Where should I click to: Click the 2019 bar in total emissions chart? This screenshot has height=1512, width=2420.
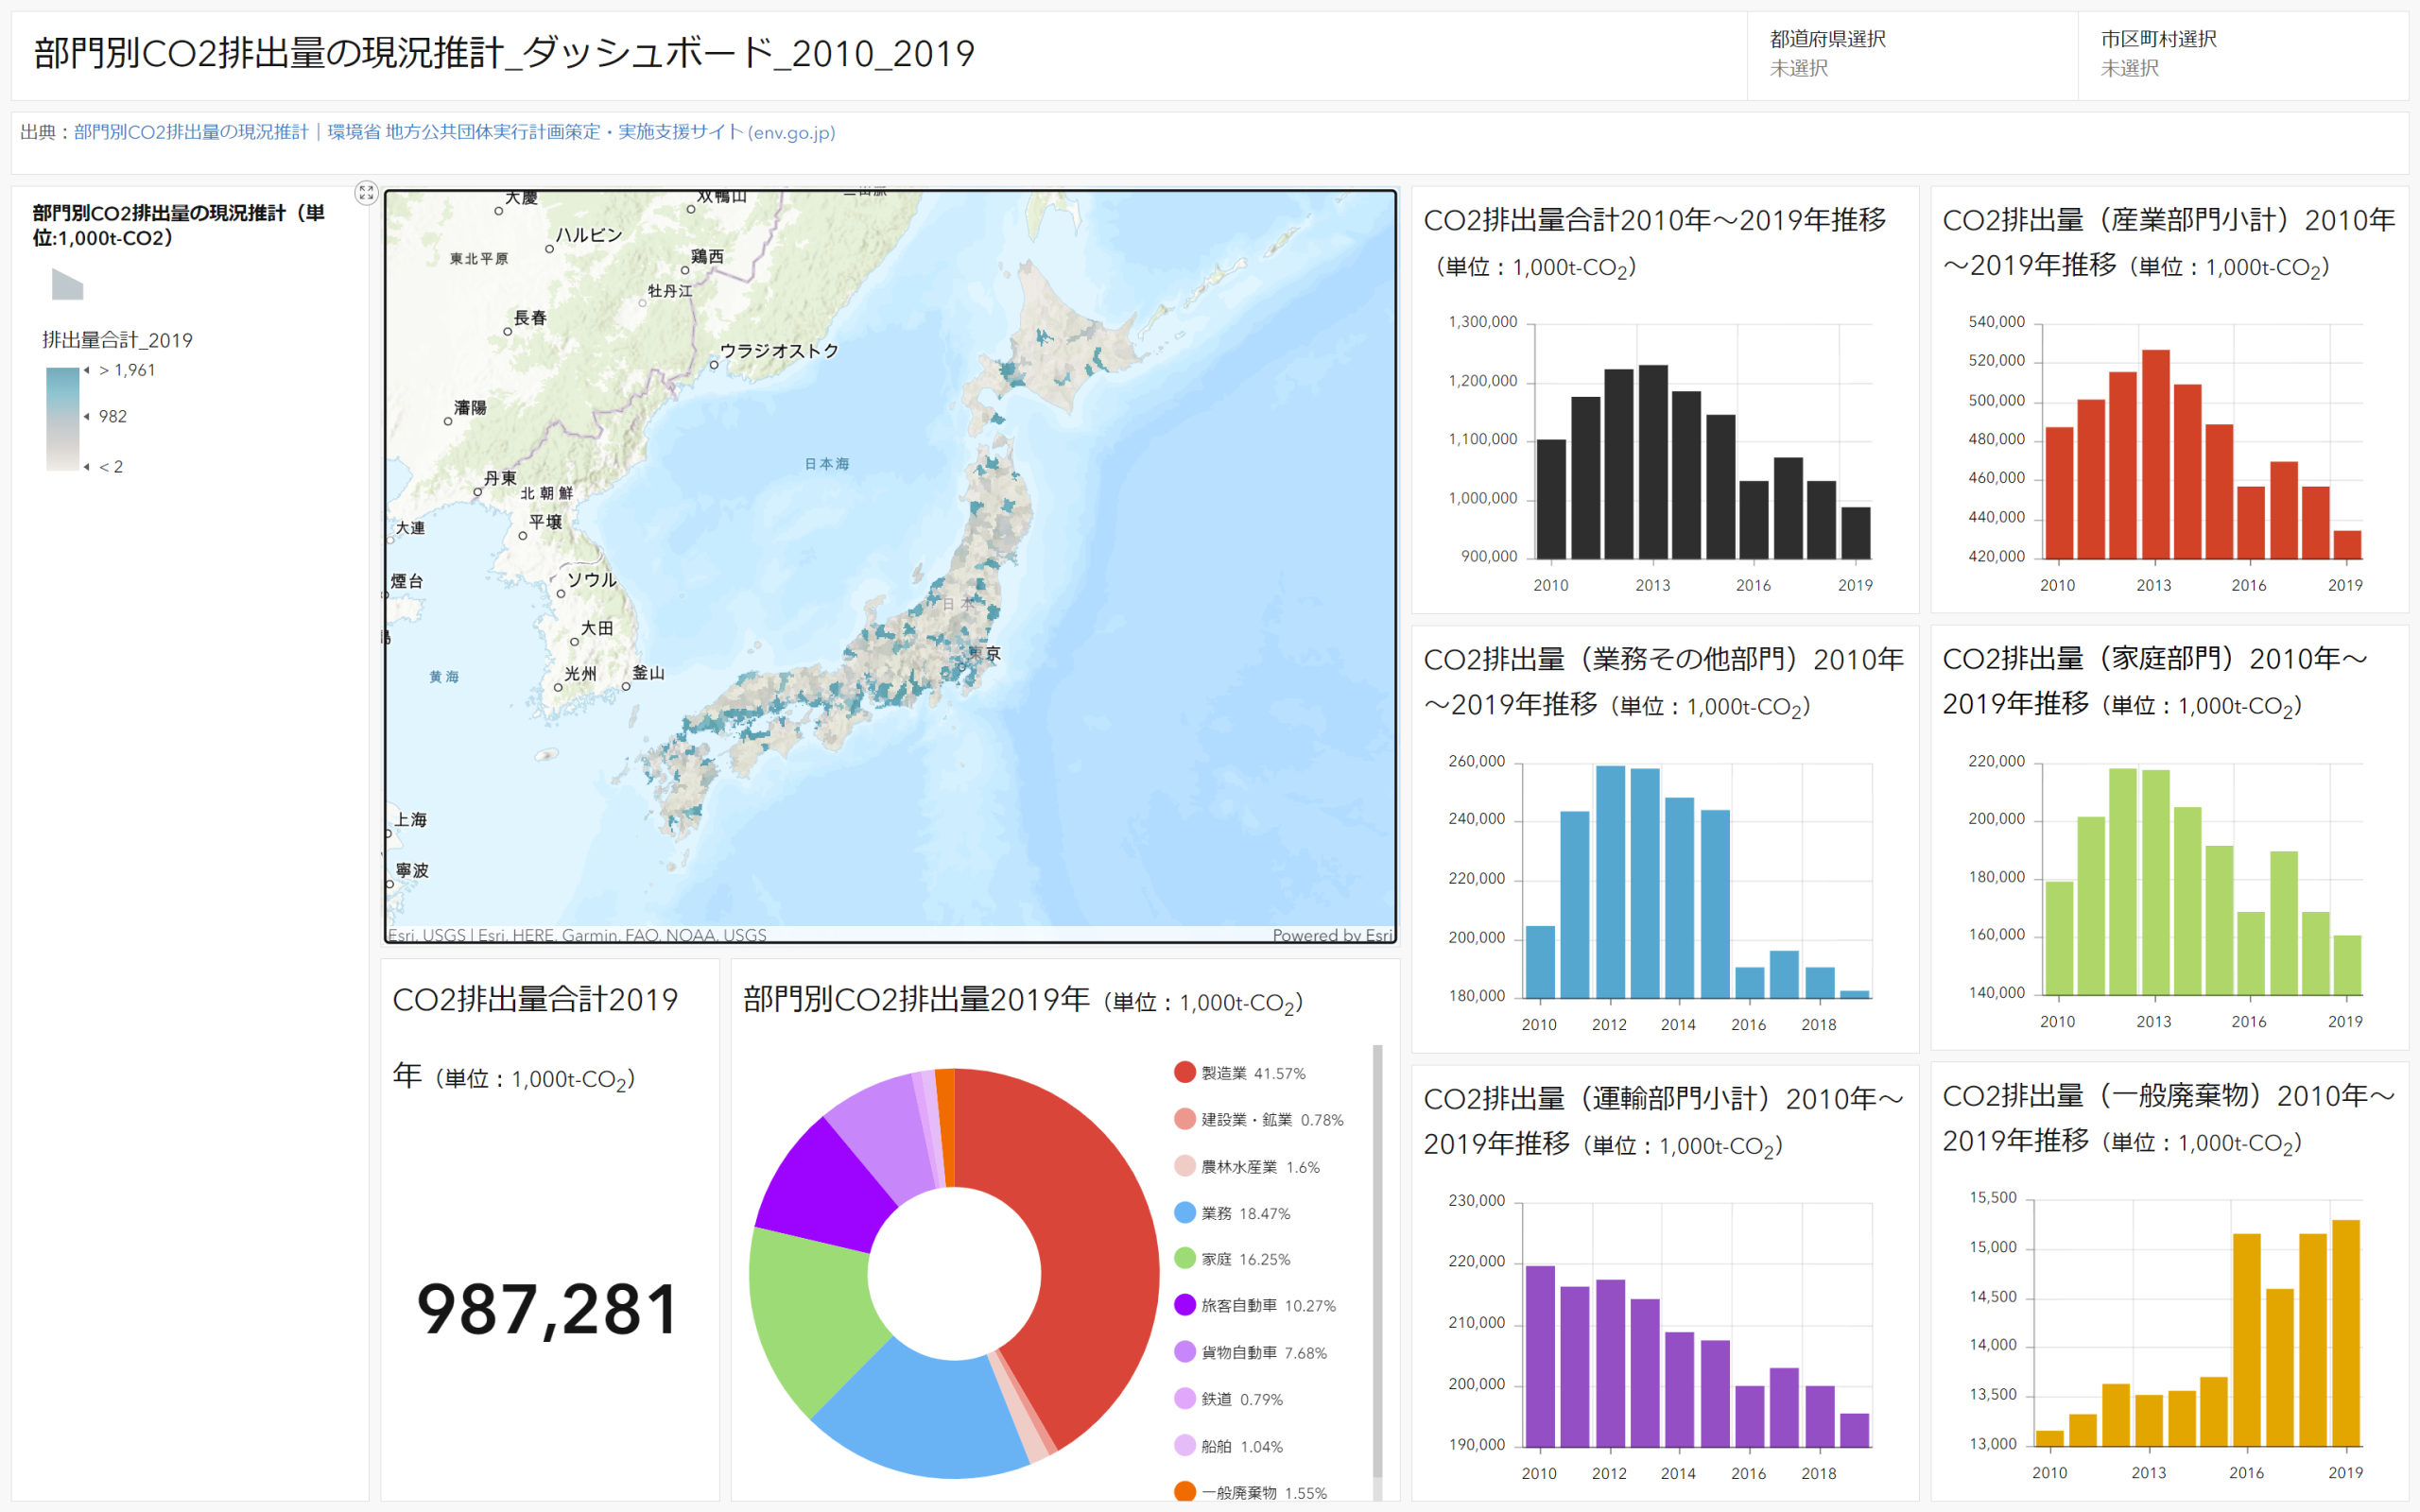pos(1856,533)
